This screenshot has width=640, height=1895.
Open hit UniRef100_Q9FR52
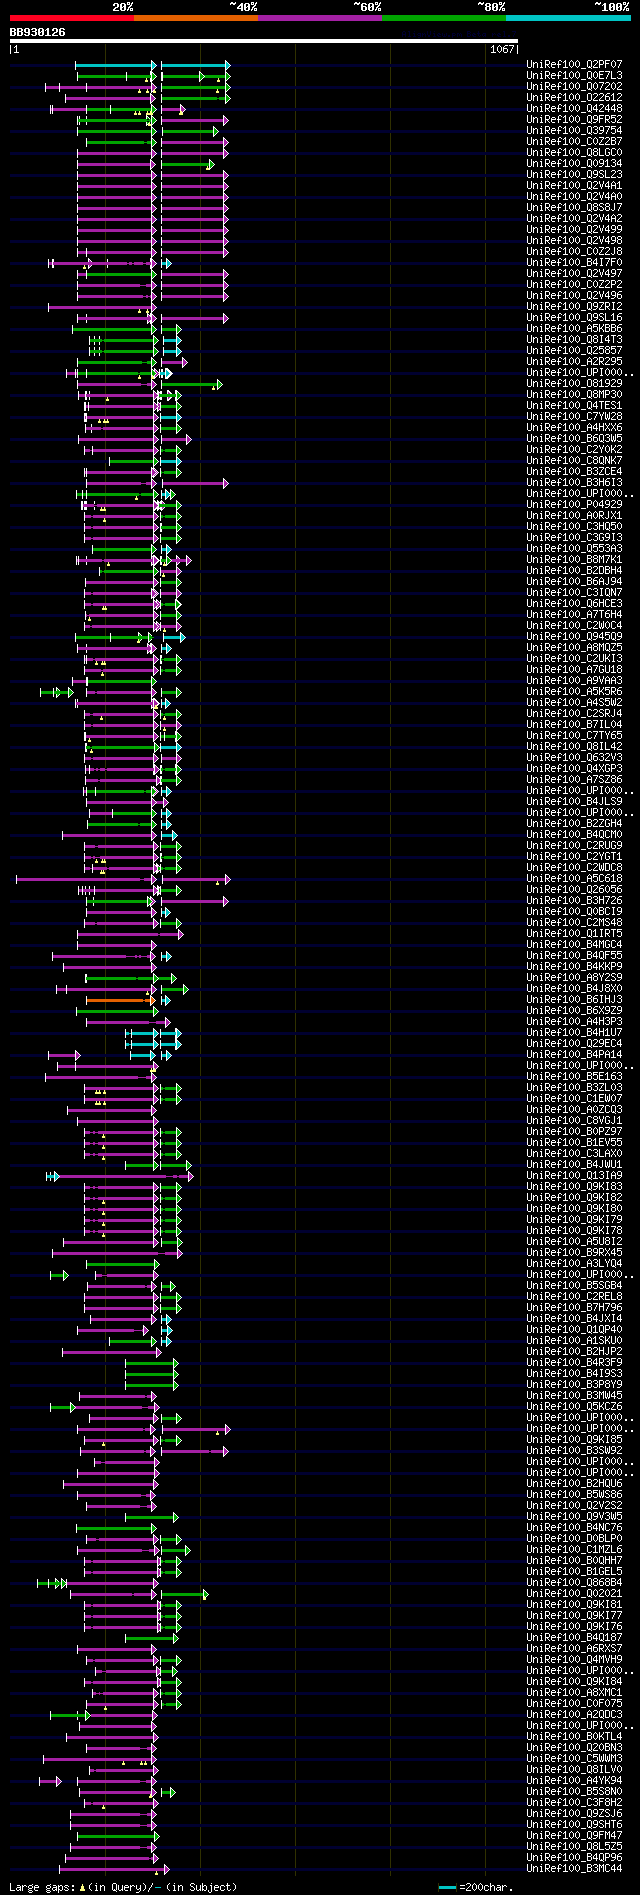[574, 120]
